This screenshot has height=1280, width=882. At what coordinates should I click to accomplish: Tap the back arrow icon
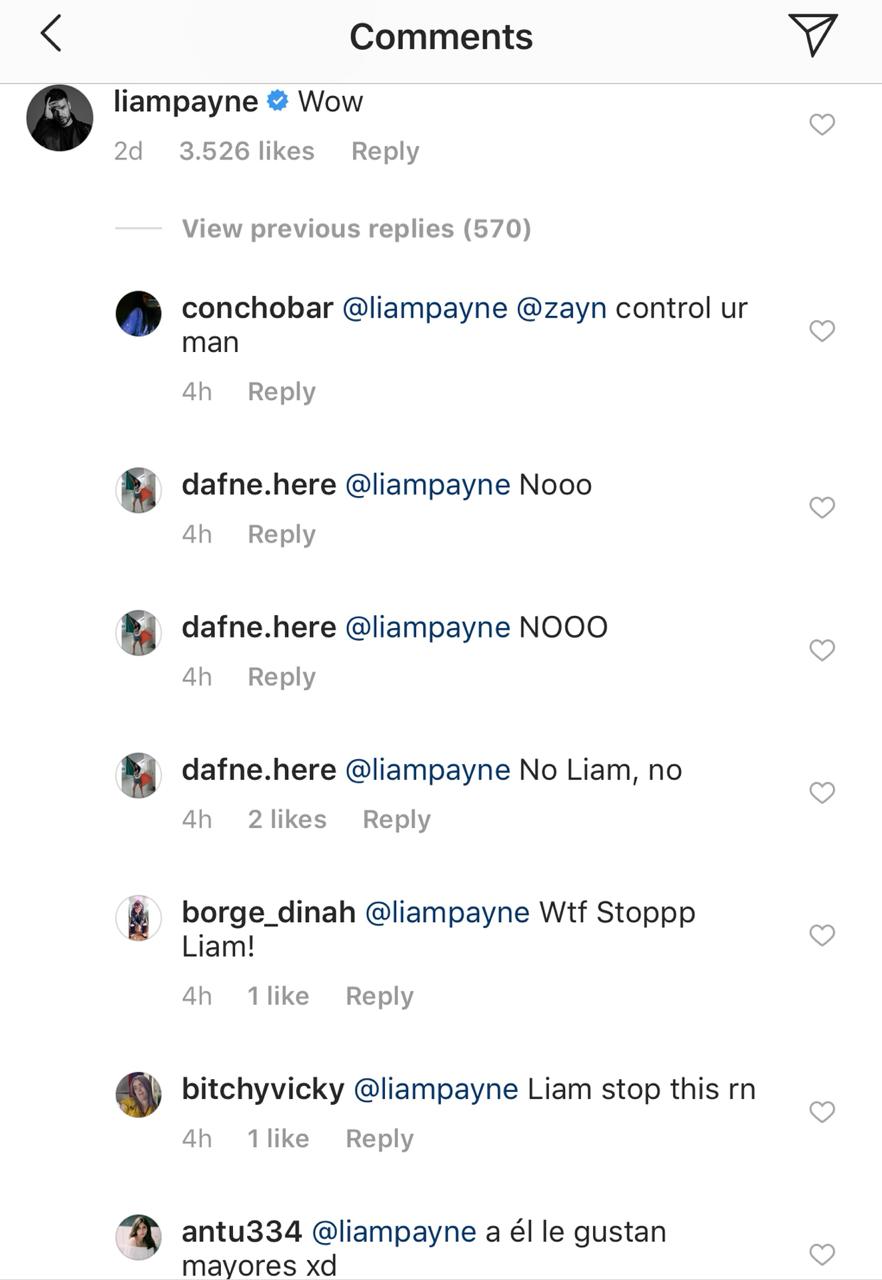pos(51,34)
